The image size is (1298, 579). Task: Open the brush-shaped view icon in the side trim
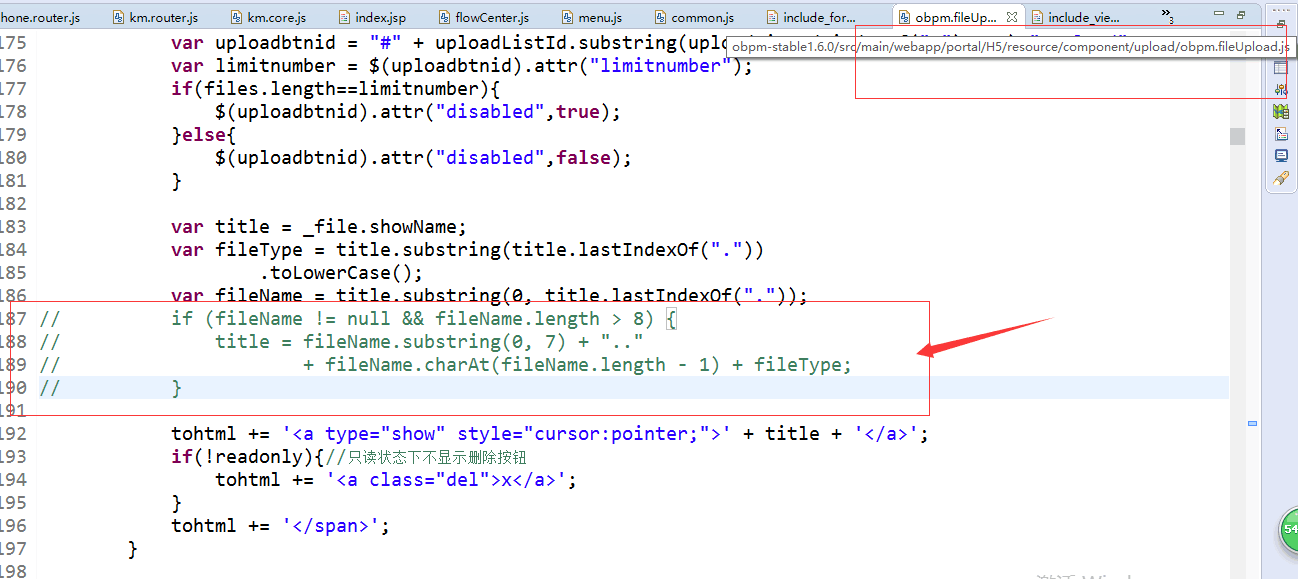coord(1281,178)
